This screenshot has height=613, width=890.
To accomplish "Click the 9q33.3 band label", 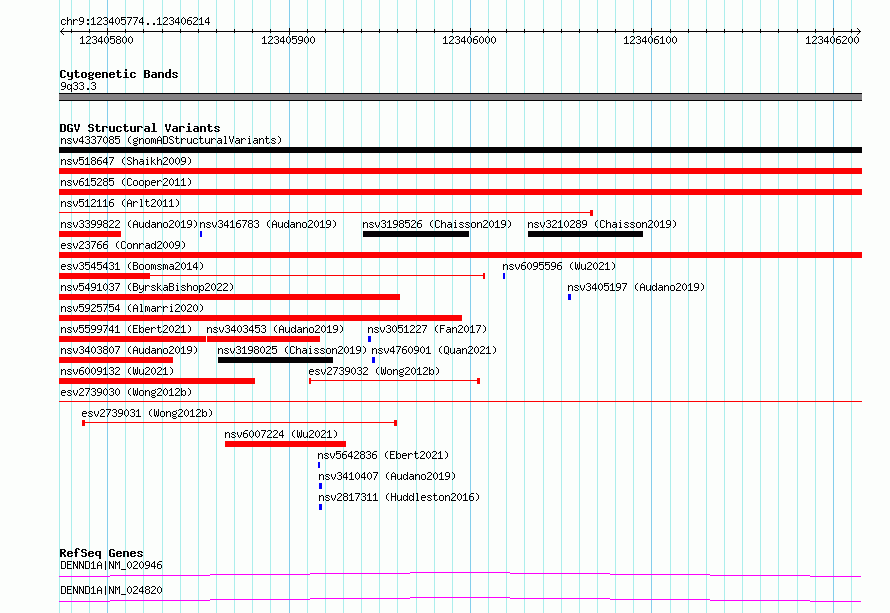I will pos(78,86).
